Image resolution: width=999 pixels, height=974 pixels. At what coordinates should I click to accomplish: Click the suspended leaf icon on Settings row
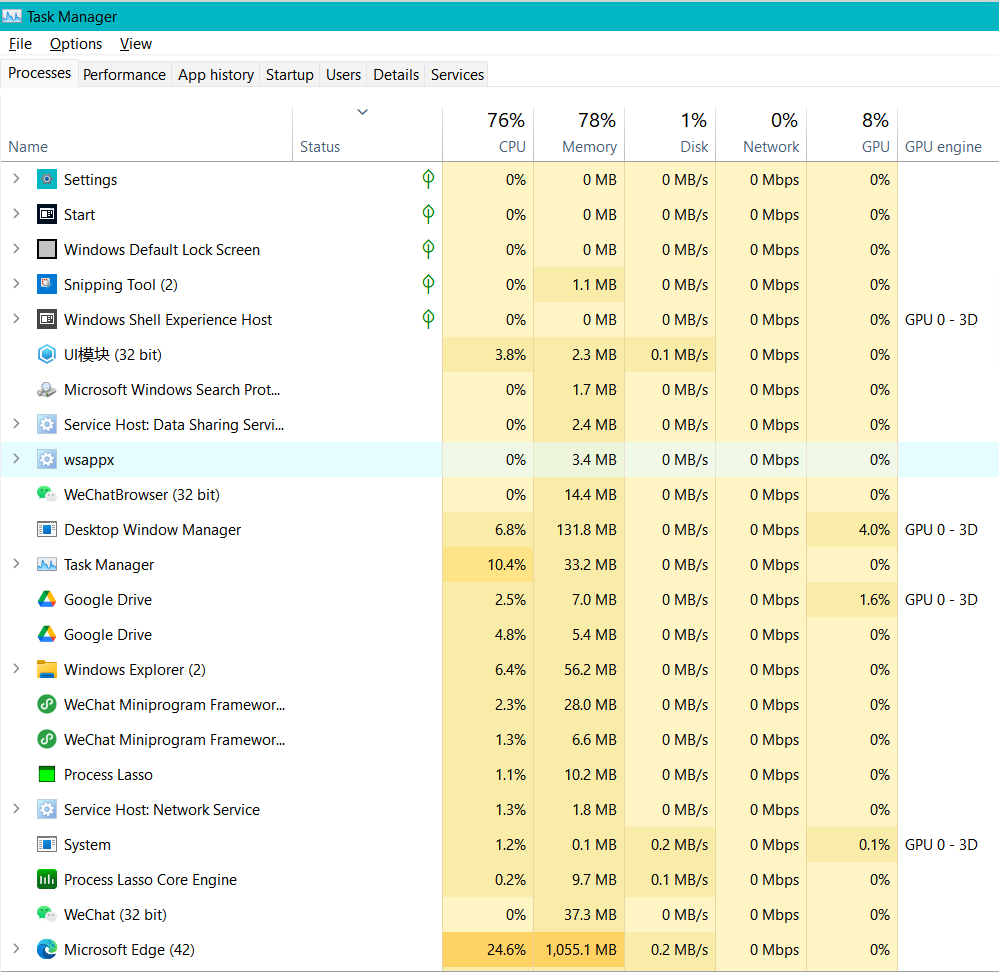point(428,179)
